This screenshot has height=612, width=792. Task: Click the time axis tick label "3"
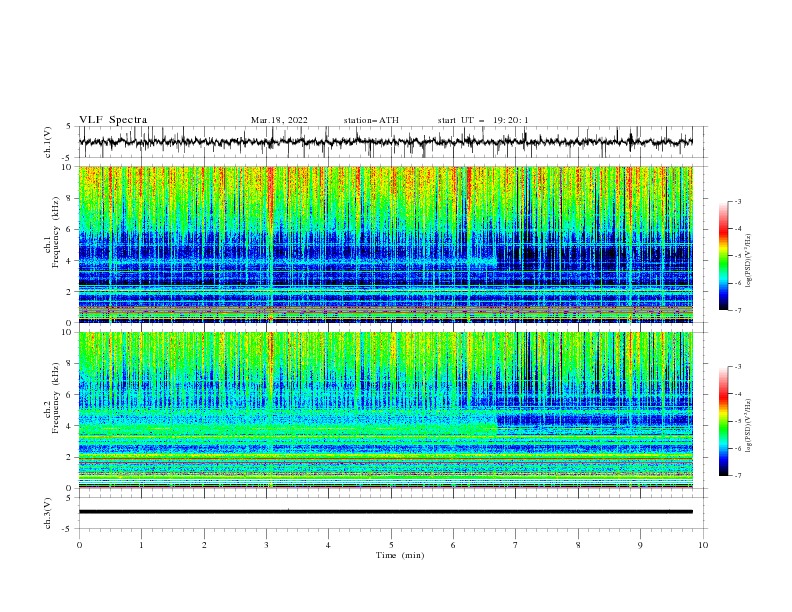coord(266,545)
